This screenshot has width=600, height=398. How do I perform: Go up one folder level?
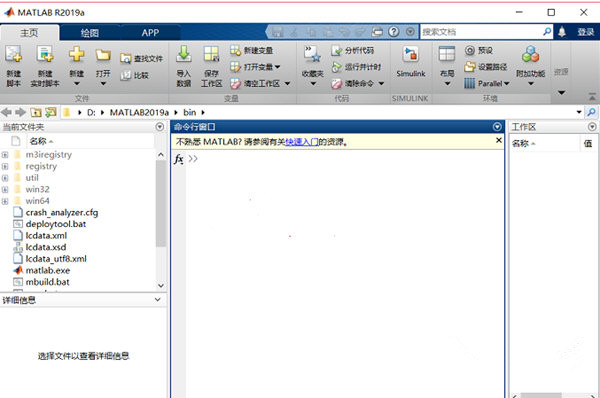pyautogui.click(x=36, y=112)
